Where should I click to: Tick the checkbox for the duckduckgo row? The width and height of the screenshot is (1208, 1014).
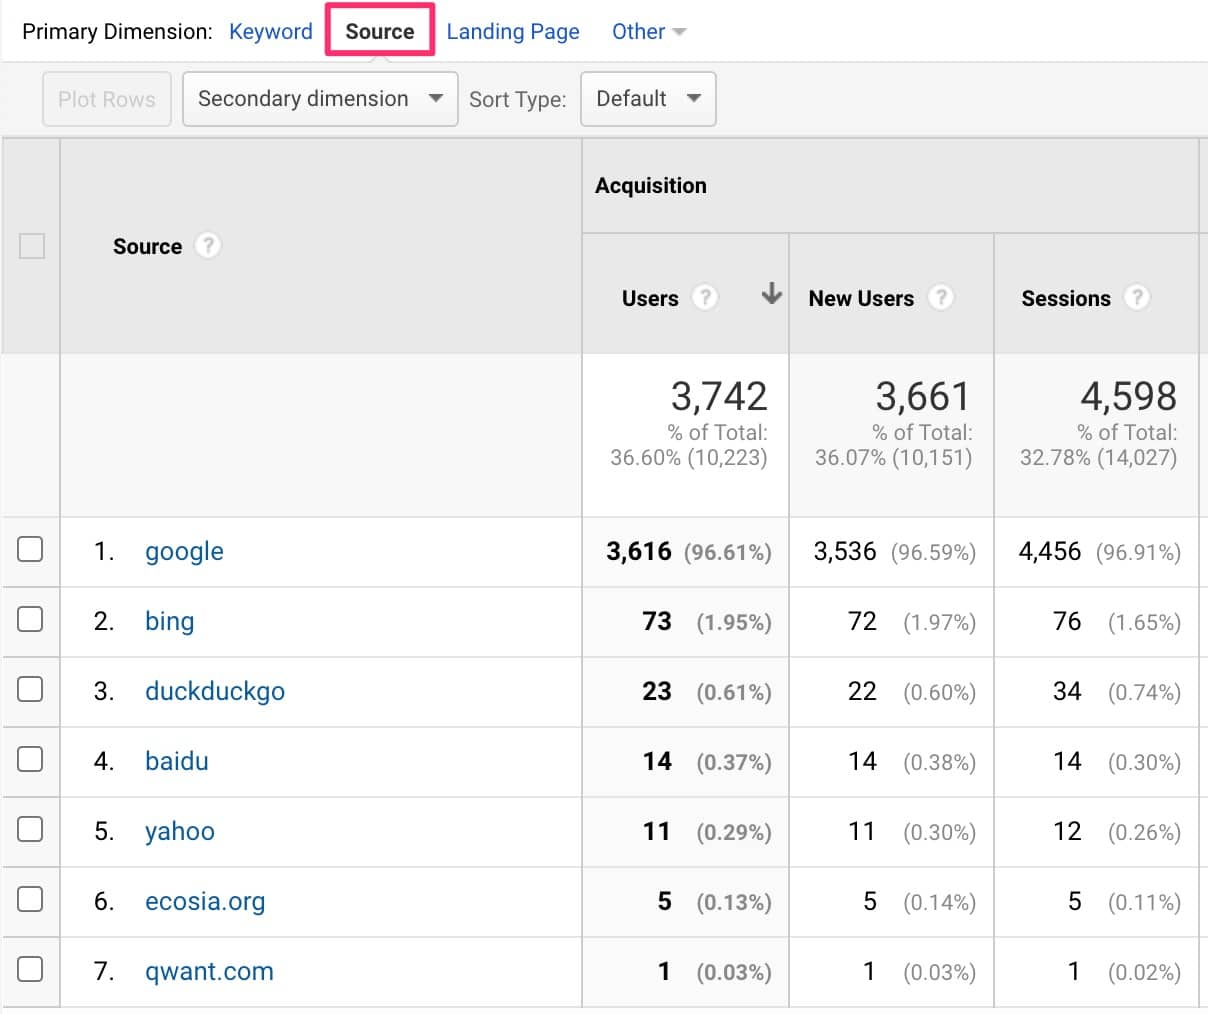31,689
